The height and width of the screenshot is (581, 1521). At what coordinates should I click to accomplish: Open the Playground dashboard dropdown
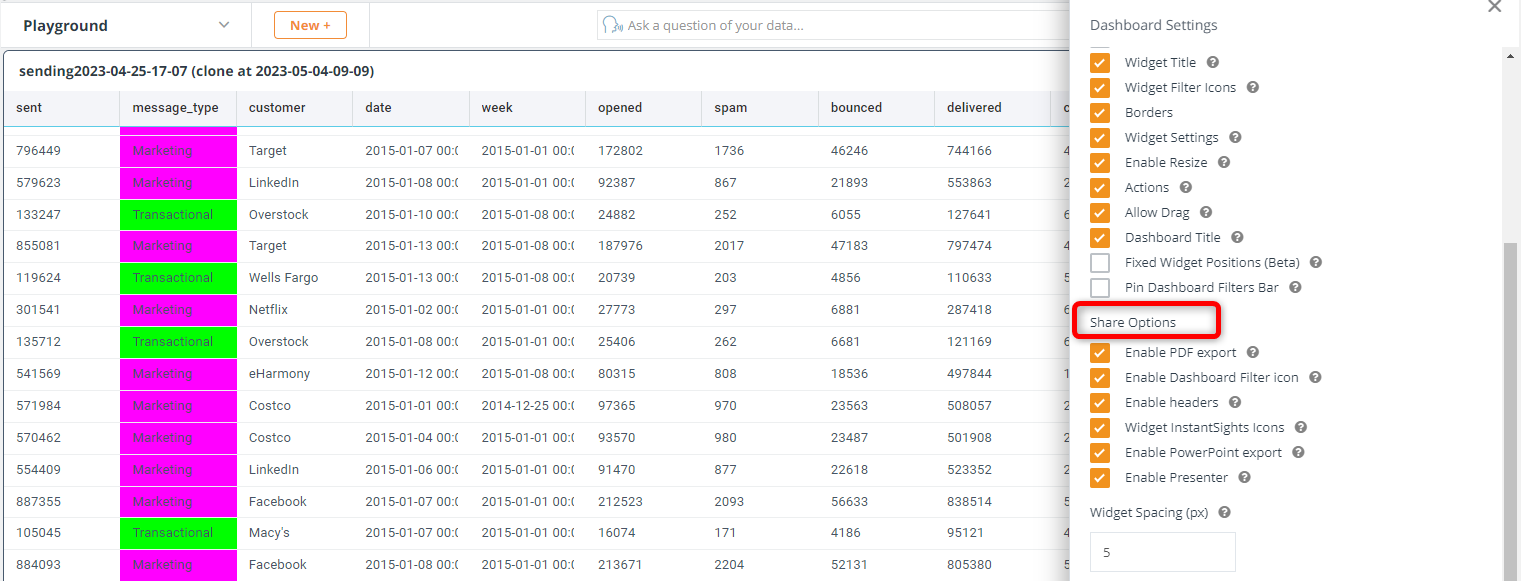tap(224, 25)
